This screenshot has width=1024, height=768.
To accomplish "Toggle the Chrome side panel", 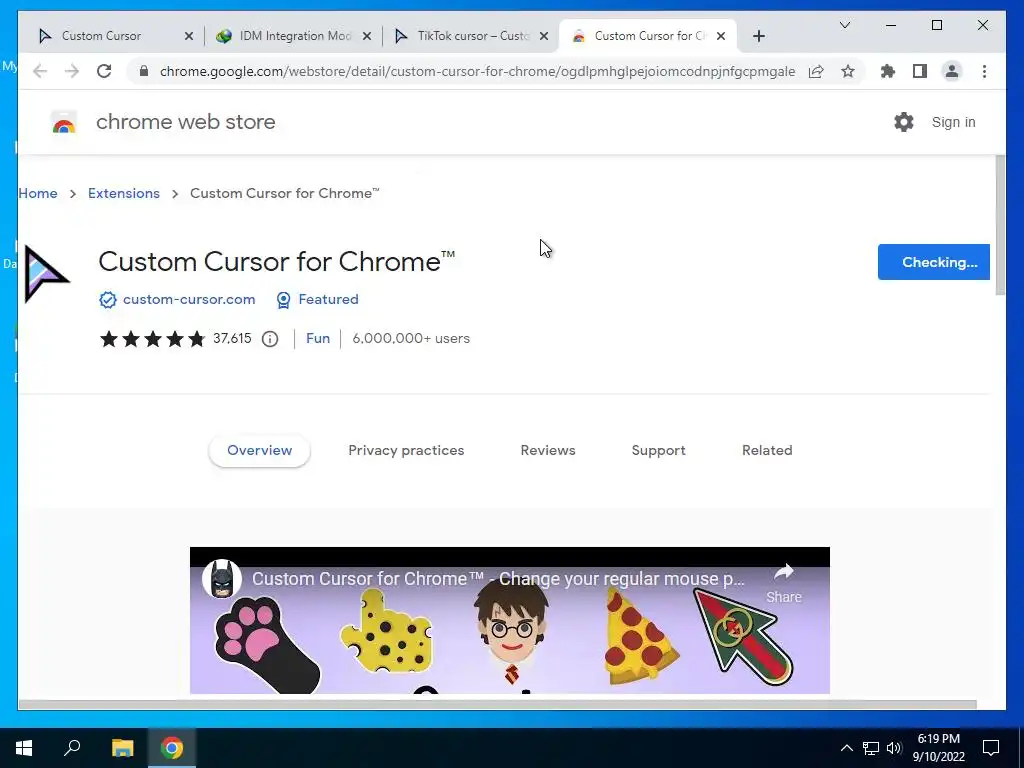I will pos(920,71).
